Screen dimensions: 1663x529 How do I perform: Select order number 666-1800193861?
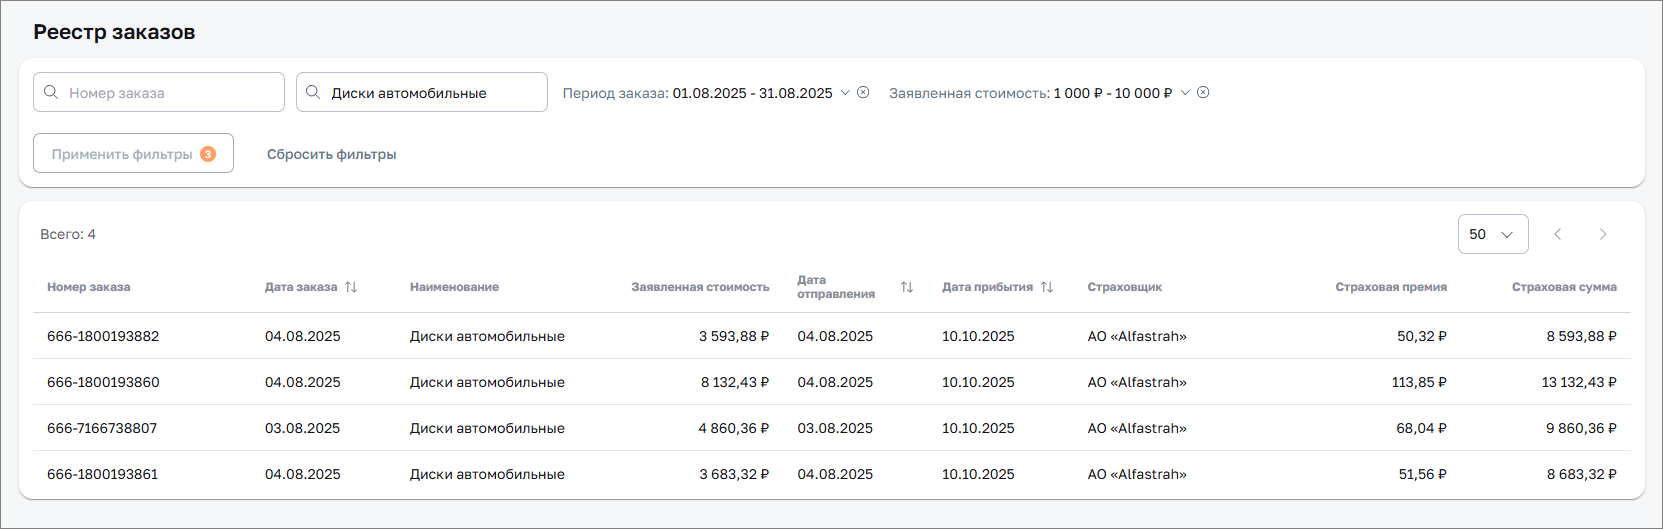pyautogui.click(x=103, y=474)
